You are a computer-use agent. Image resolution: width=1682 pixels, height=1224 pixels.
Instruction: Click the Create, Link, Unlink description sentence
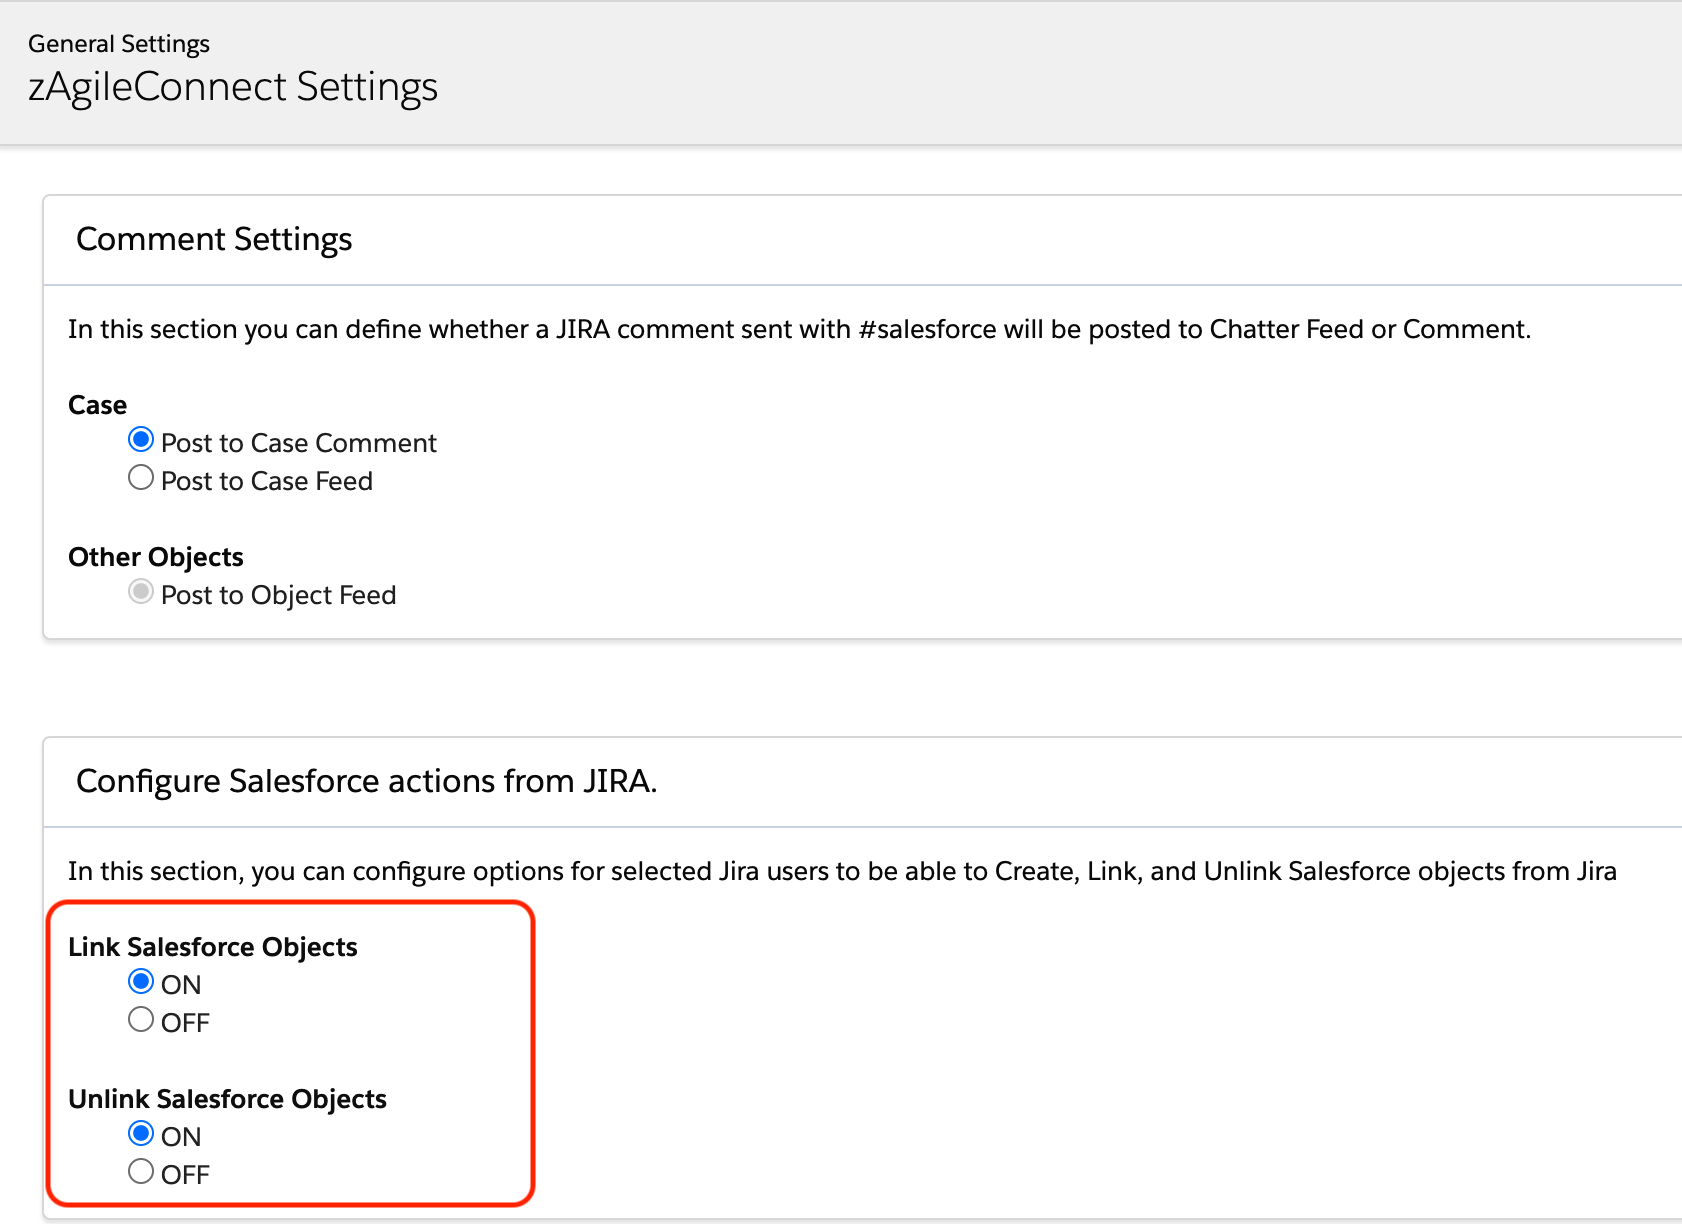[x=841, y=871]
